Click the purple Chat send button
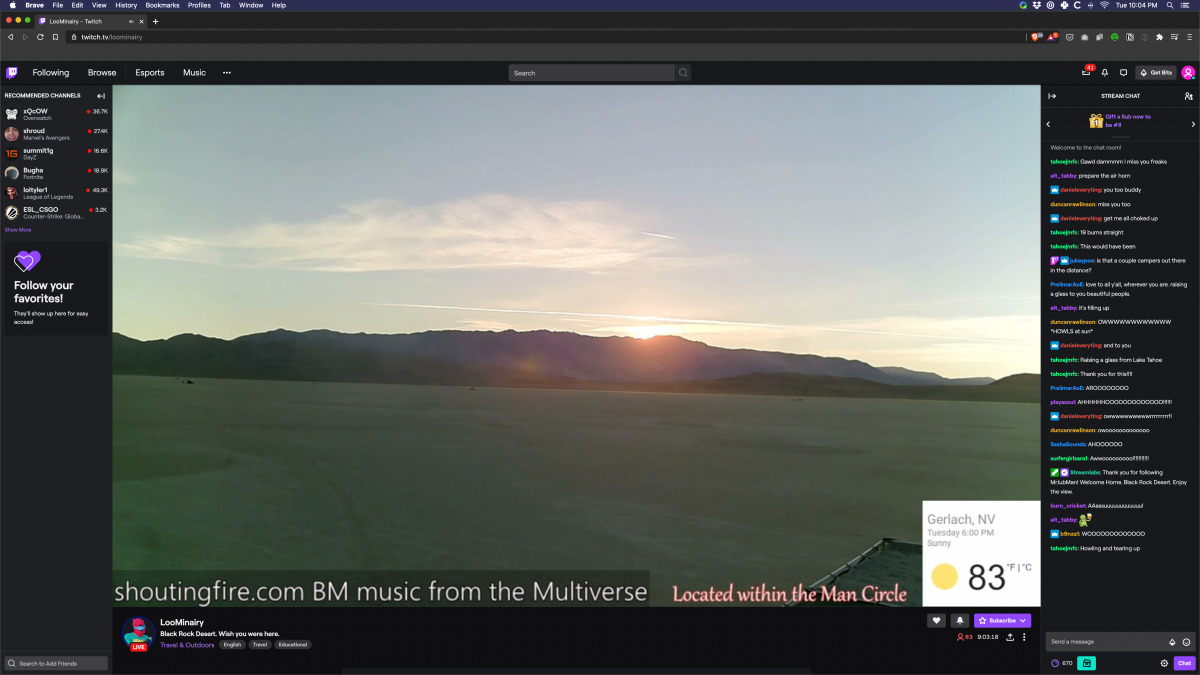The image size is (1200, 675). tap(1185, 663)
